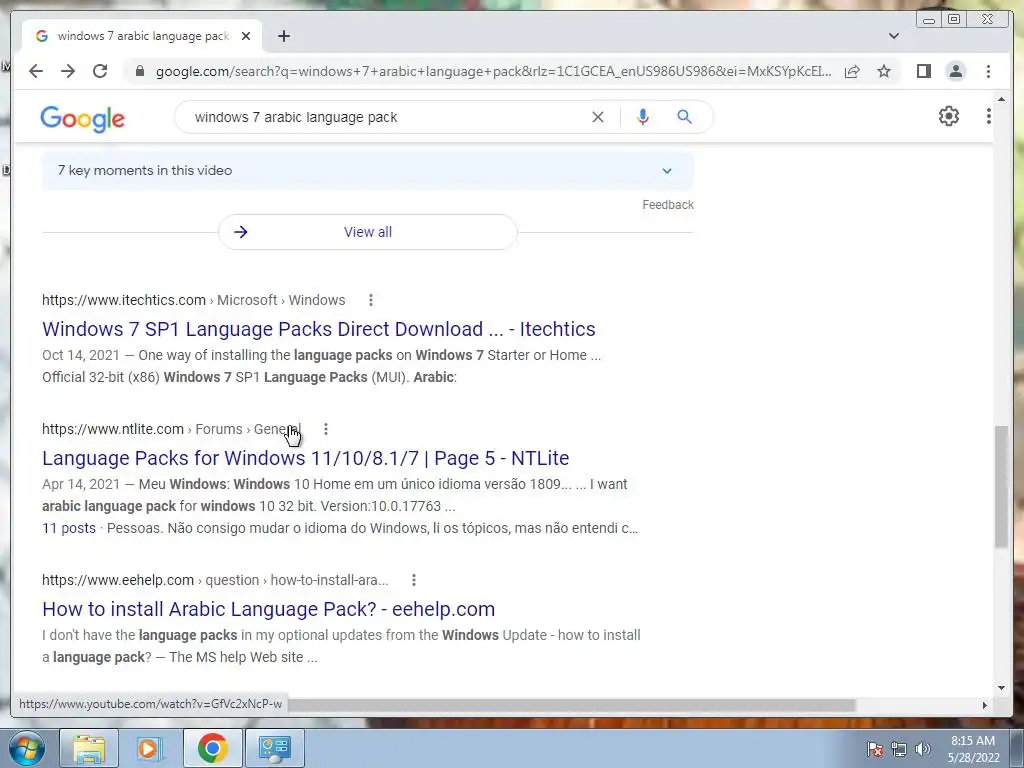Viewport: 1024px width, 768px height.
Task: Click the View all button
Action: (x=368, y=232)
